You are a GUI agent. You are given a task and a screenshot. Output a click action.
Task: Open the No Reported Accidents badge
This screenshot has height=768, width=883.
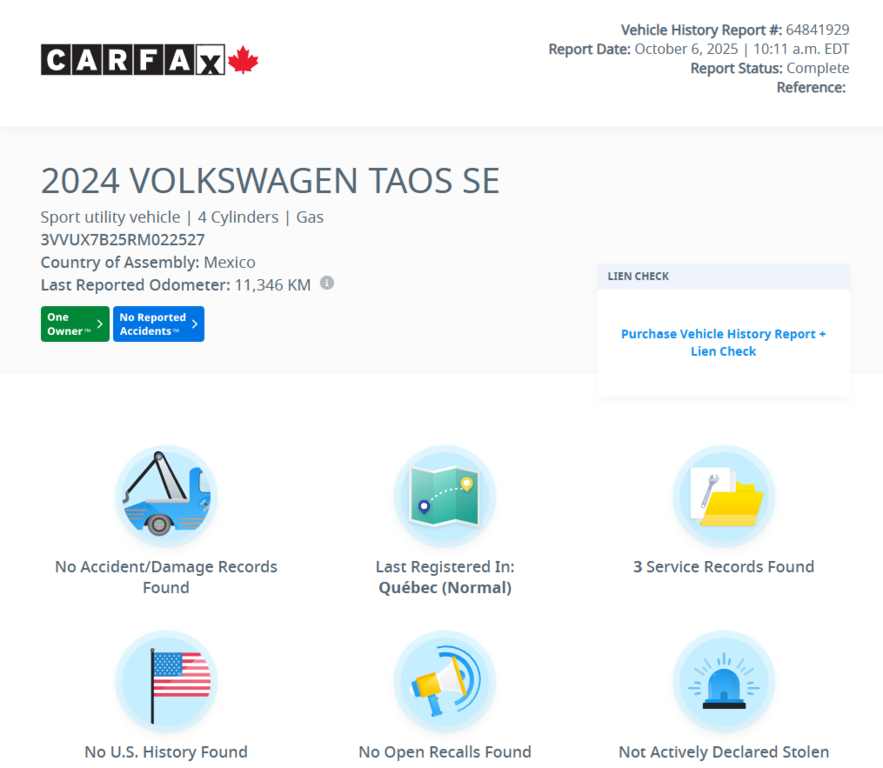158,324
